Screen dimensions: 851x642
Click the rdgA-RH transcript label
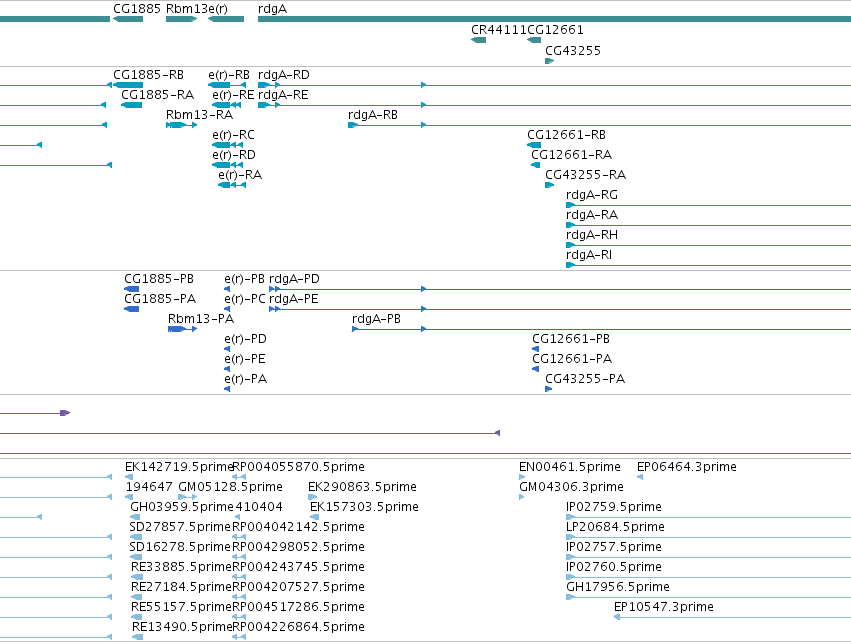592,235
